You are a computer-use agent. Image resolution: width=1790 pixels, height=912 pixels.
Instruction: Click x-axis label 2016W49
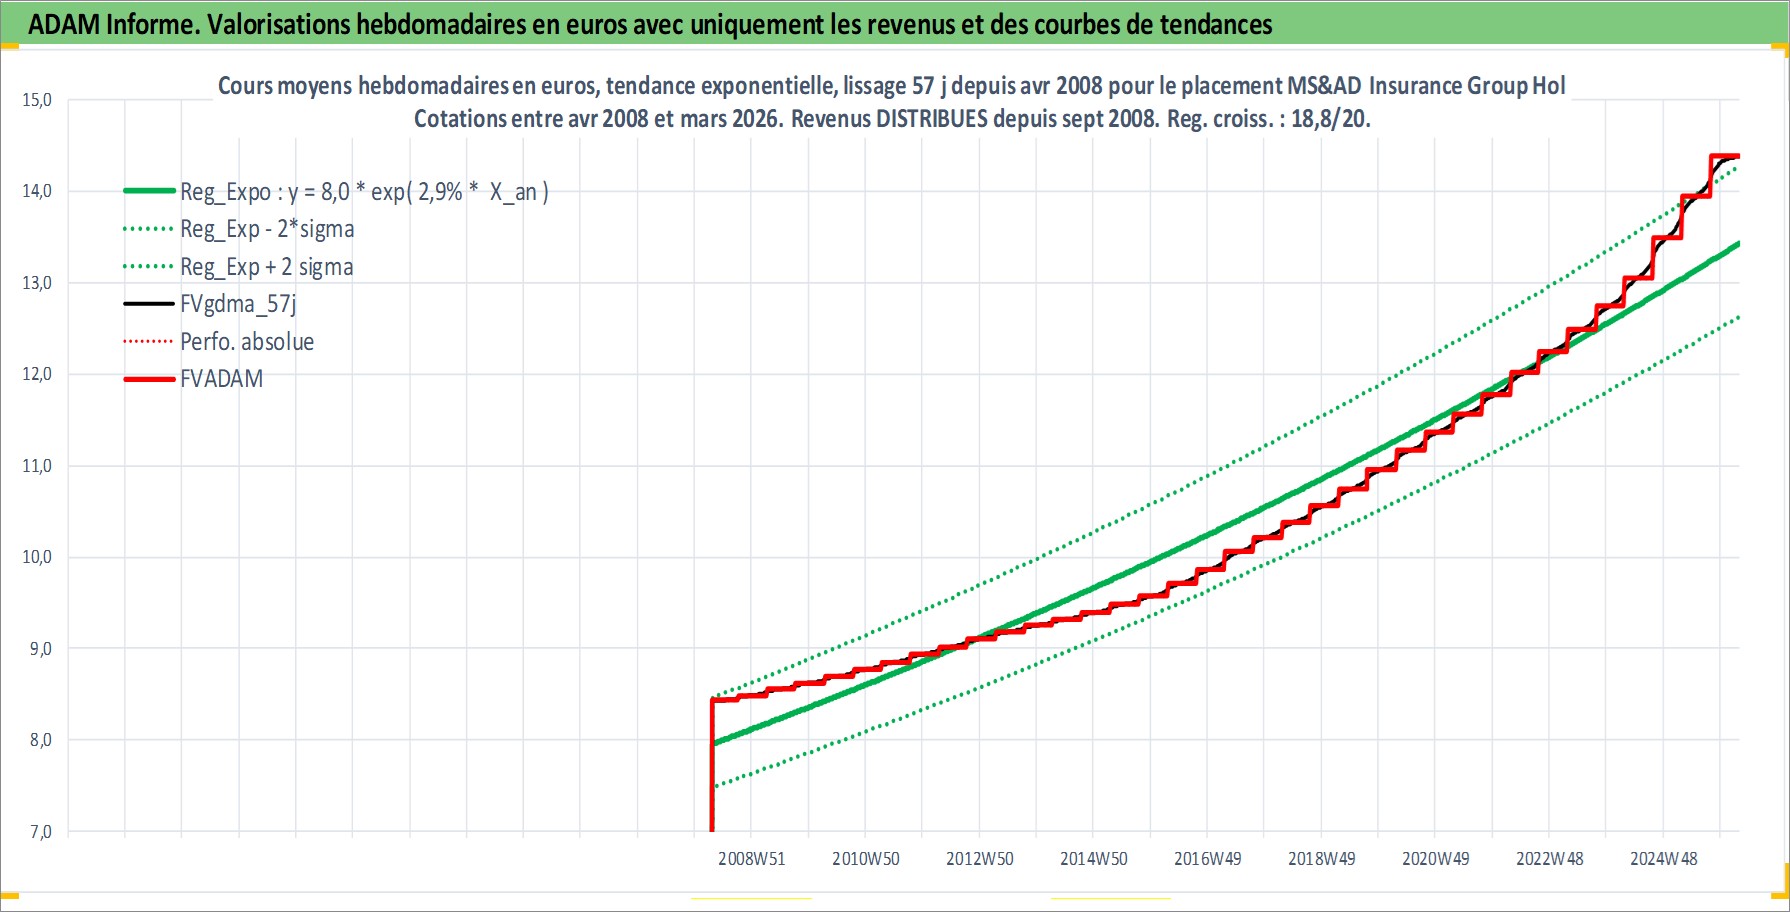pyautogui.click(x=1208, y=859)
